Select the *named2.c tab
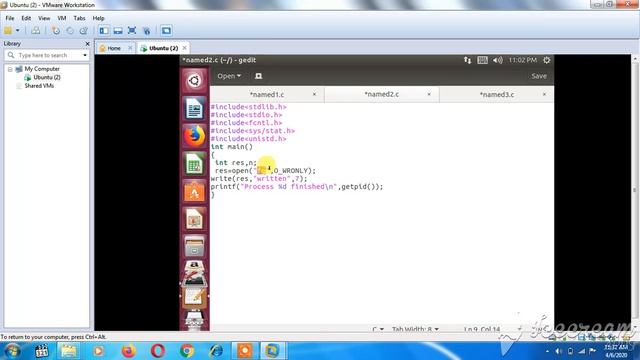The height and width of the screenshot is (360, 640). [382, 94]
